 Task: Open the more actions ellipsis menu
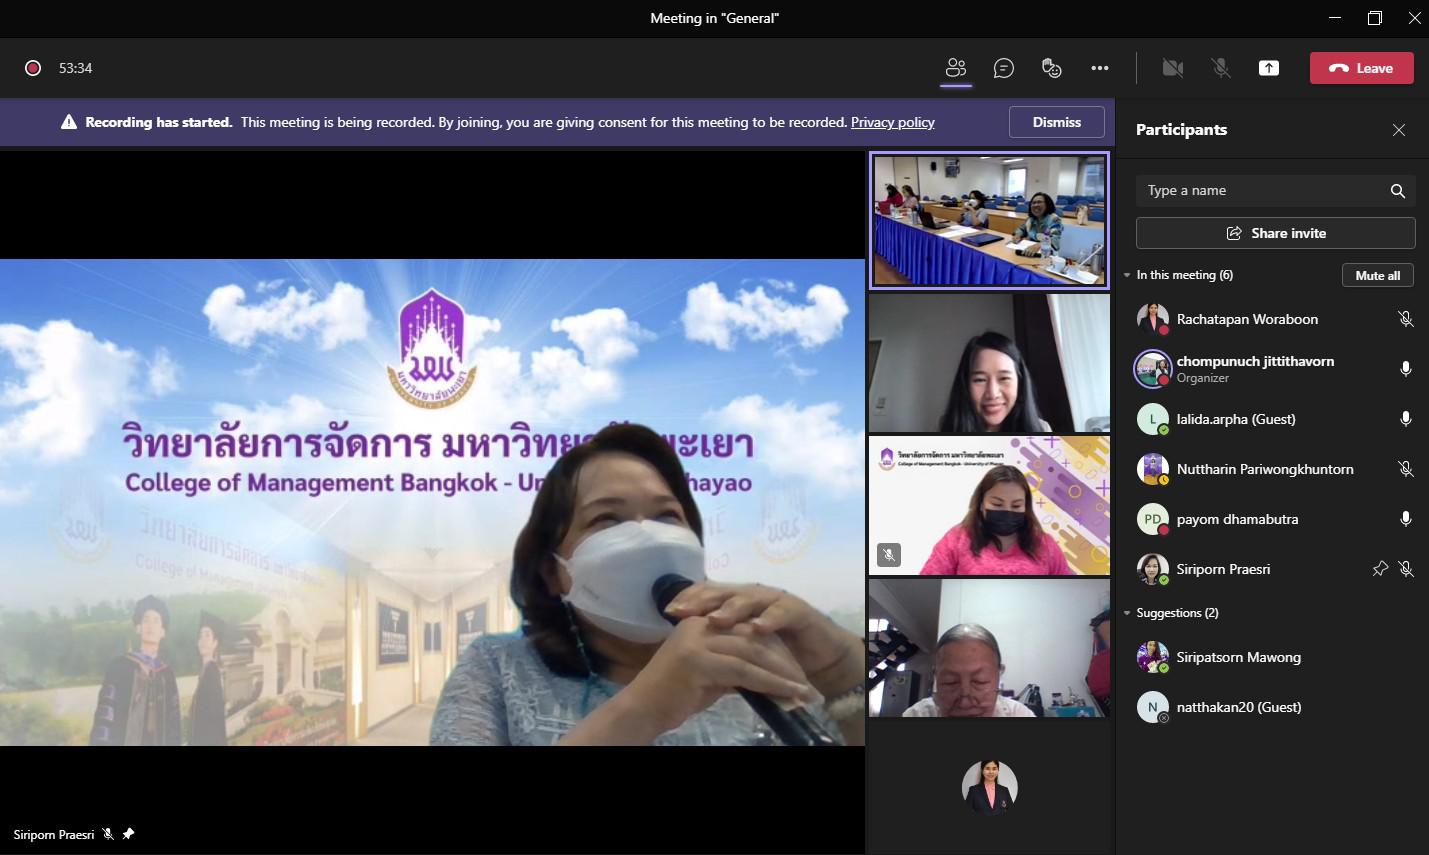point(1100,68)
